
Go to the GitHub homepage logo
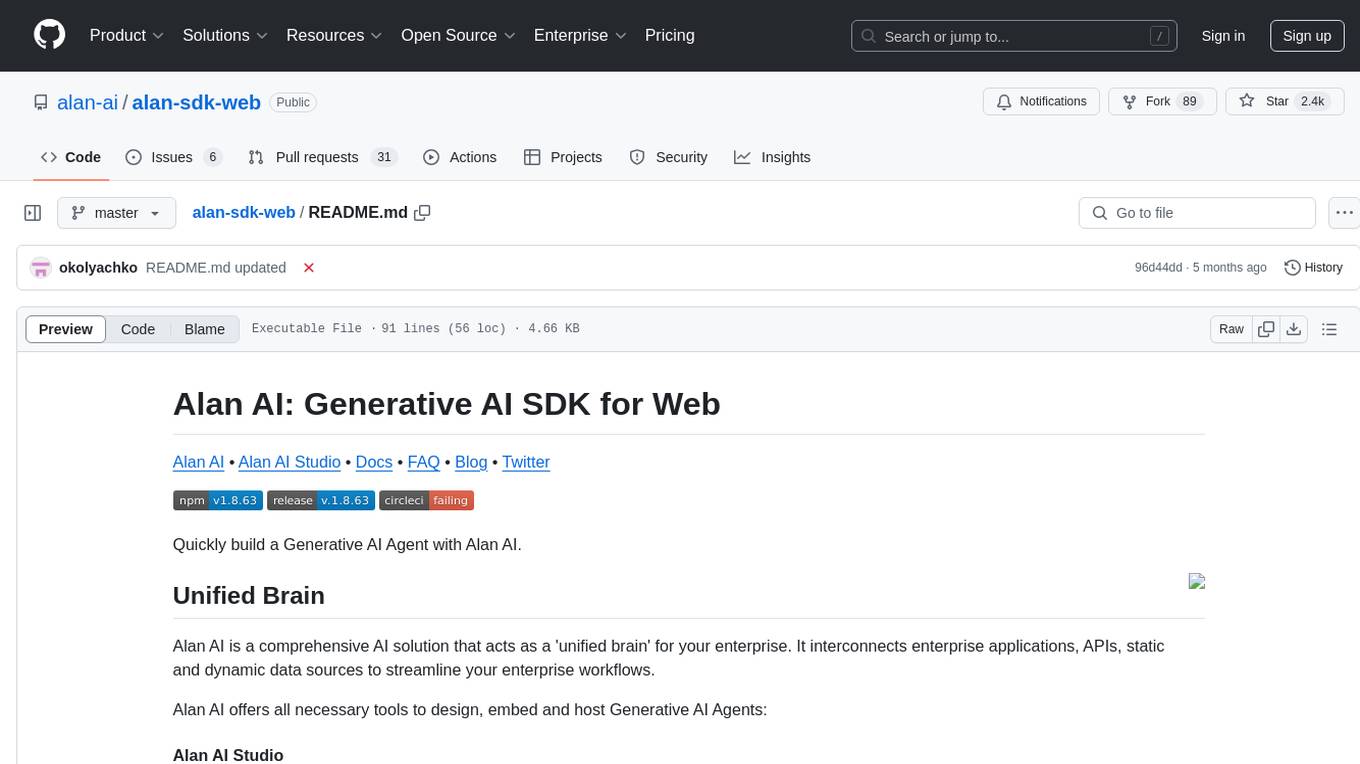49,35
